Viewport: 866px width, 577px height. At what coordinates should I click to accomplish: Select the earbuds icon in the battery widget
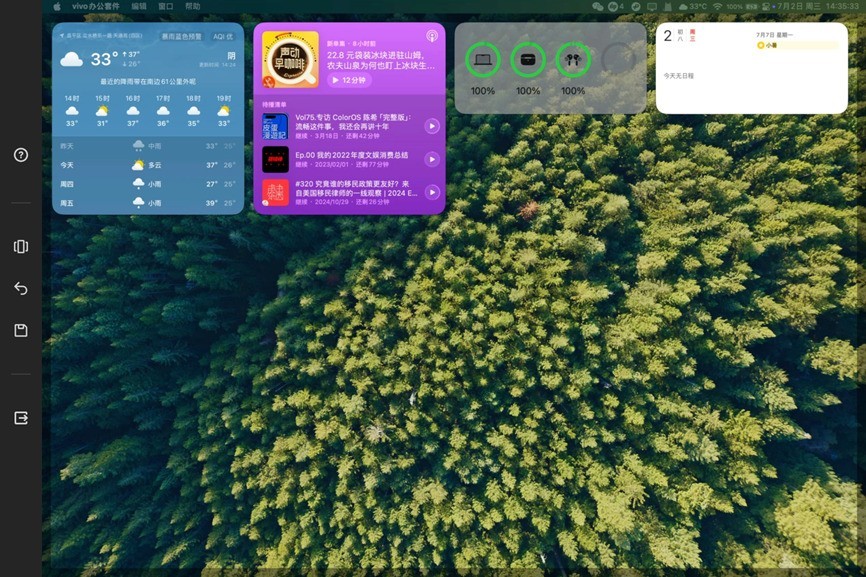572,58
